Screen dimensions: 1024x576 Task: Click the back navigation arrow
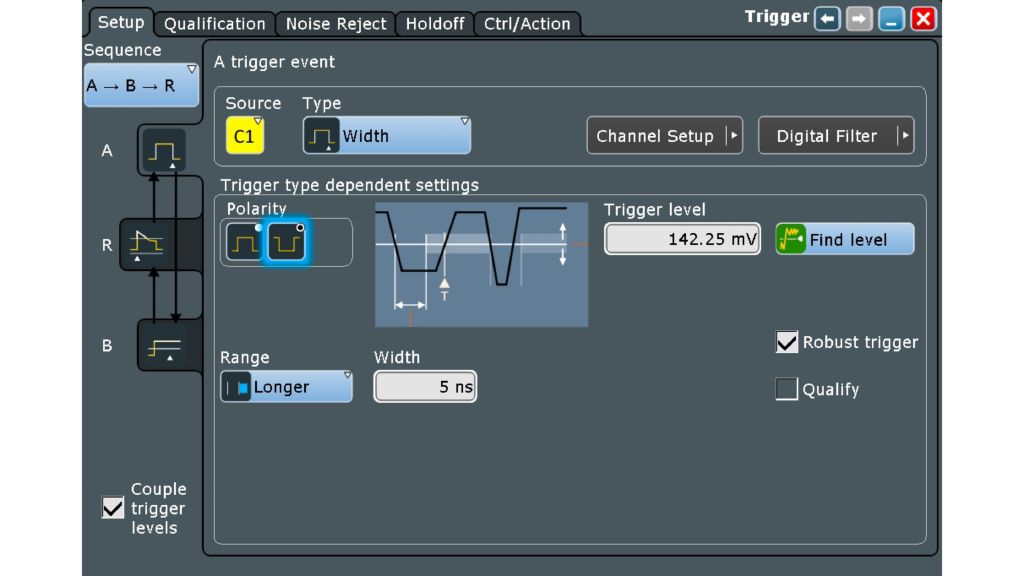click(826, 16)
